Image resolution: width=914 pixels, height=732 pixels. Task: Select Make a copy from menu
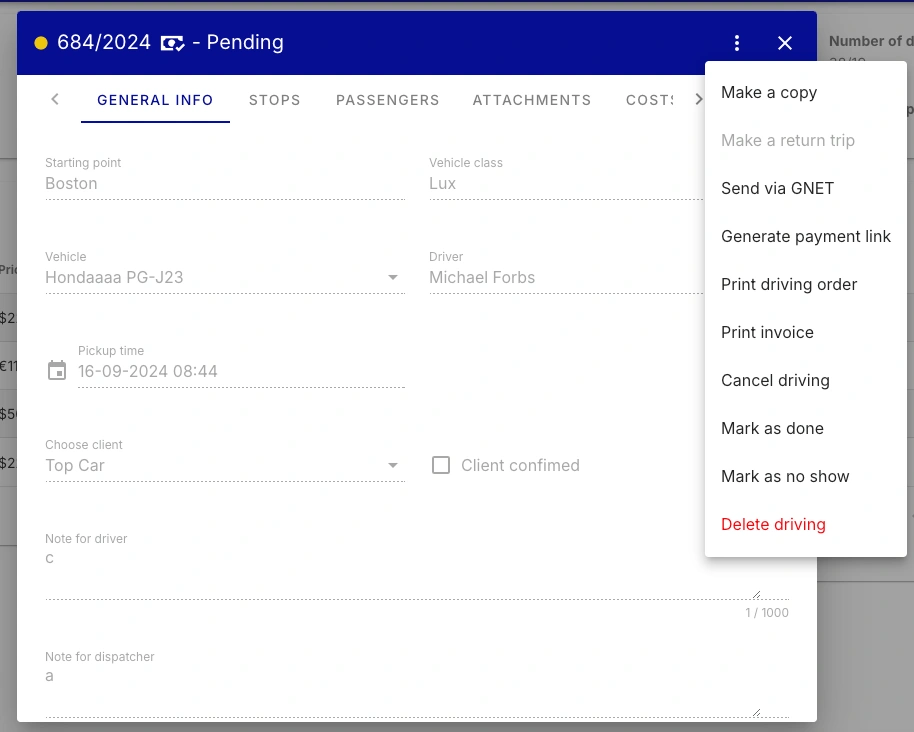coord(769,92)
